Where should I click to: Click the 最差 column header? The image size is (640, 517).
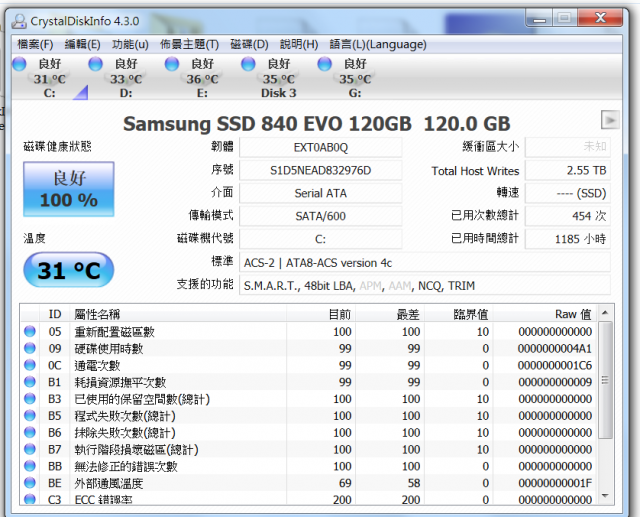390,314
